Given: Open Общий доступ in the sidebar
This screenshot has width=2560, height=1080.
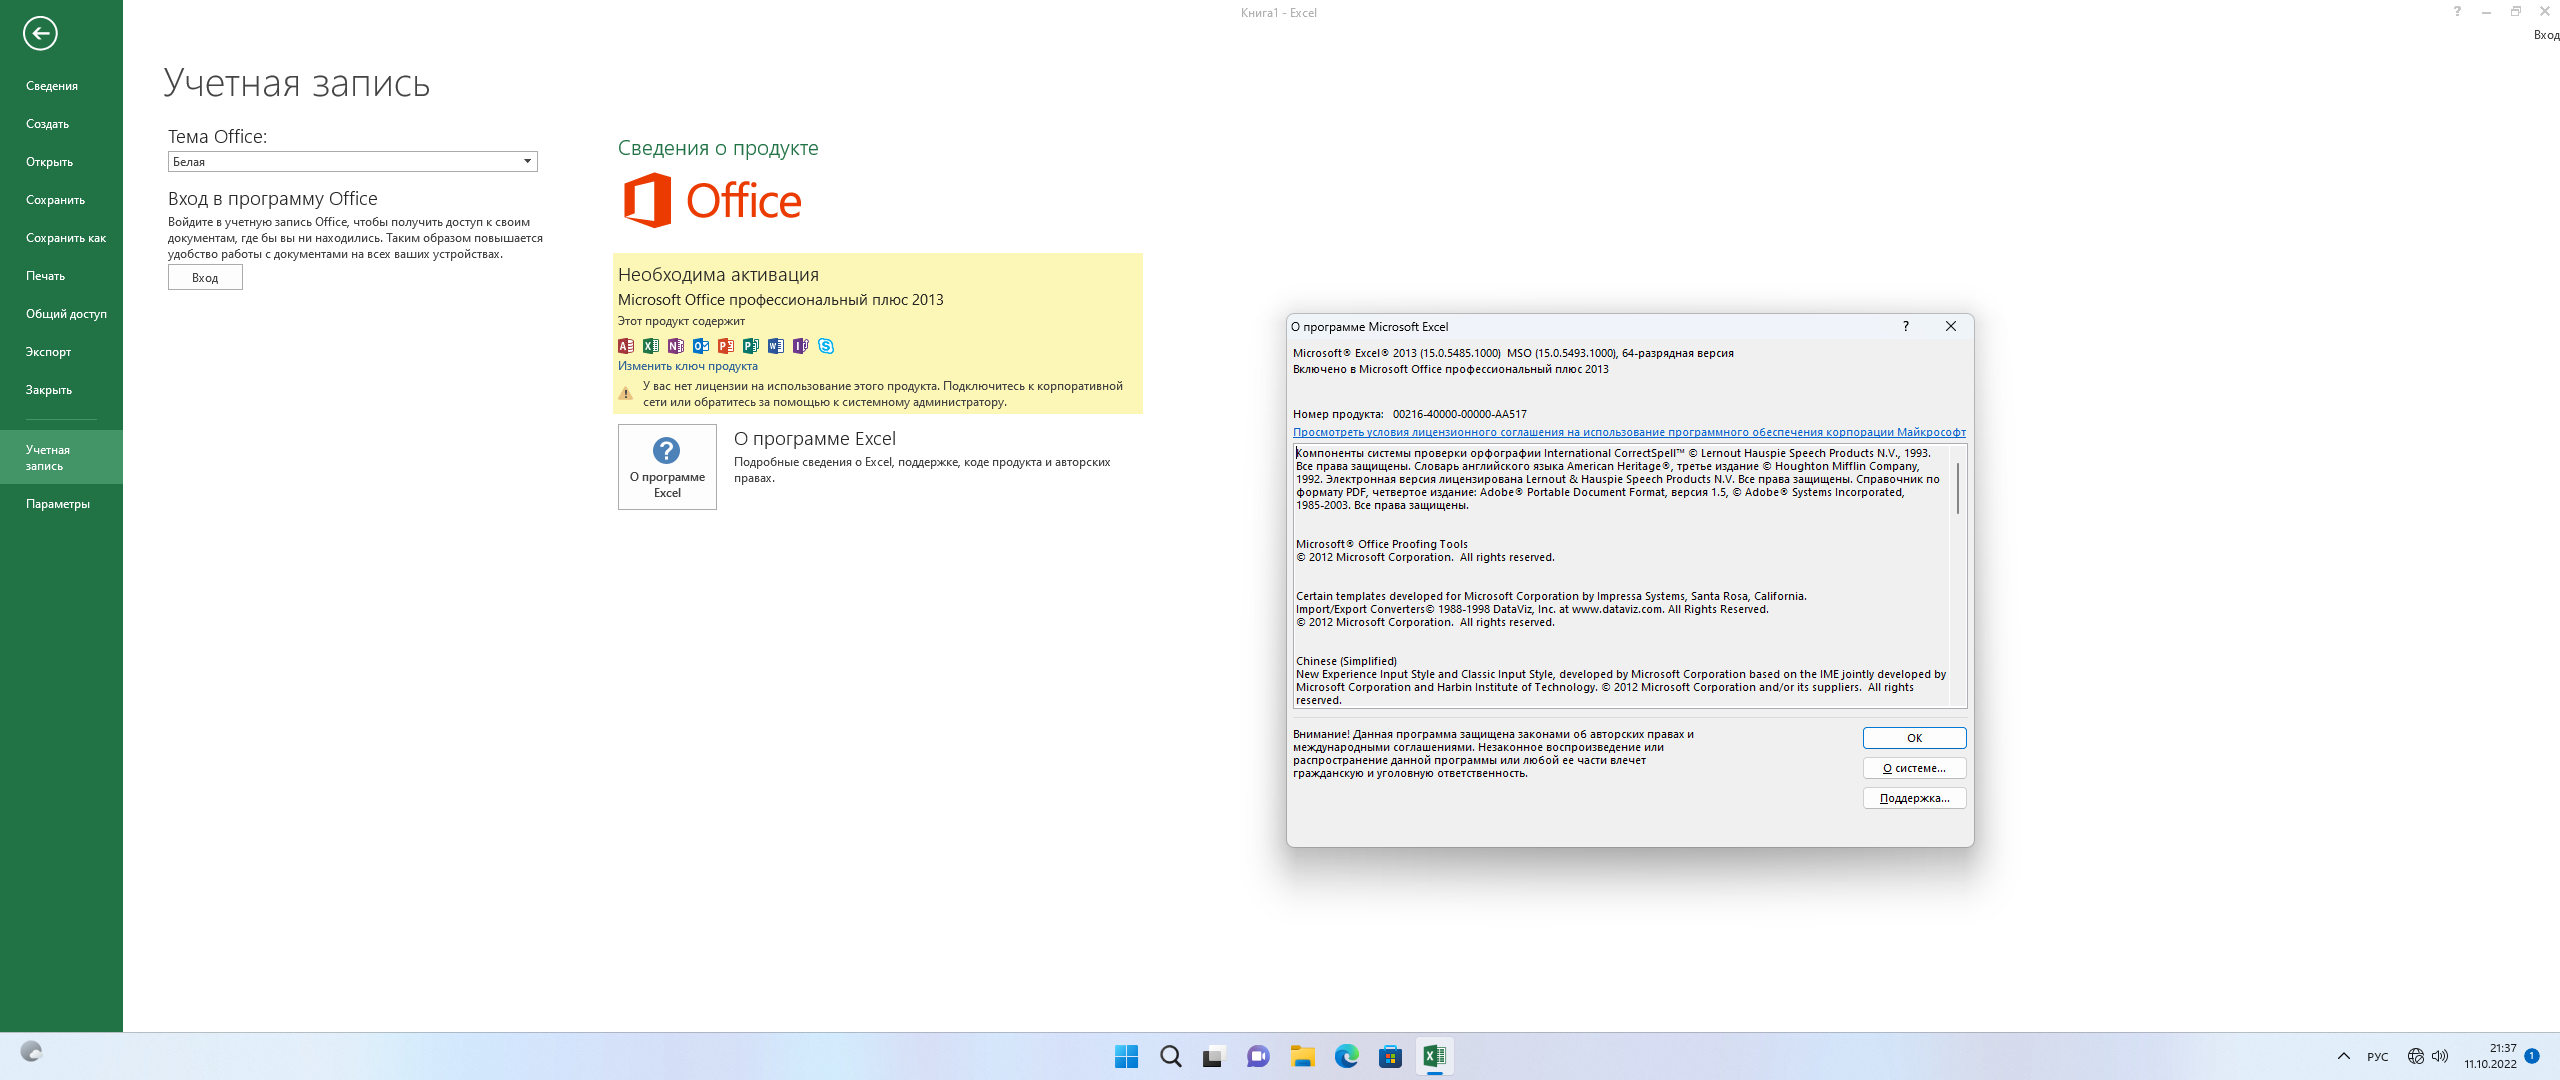Looking at the screenshot, I should tap(61, 314).
